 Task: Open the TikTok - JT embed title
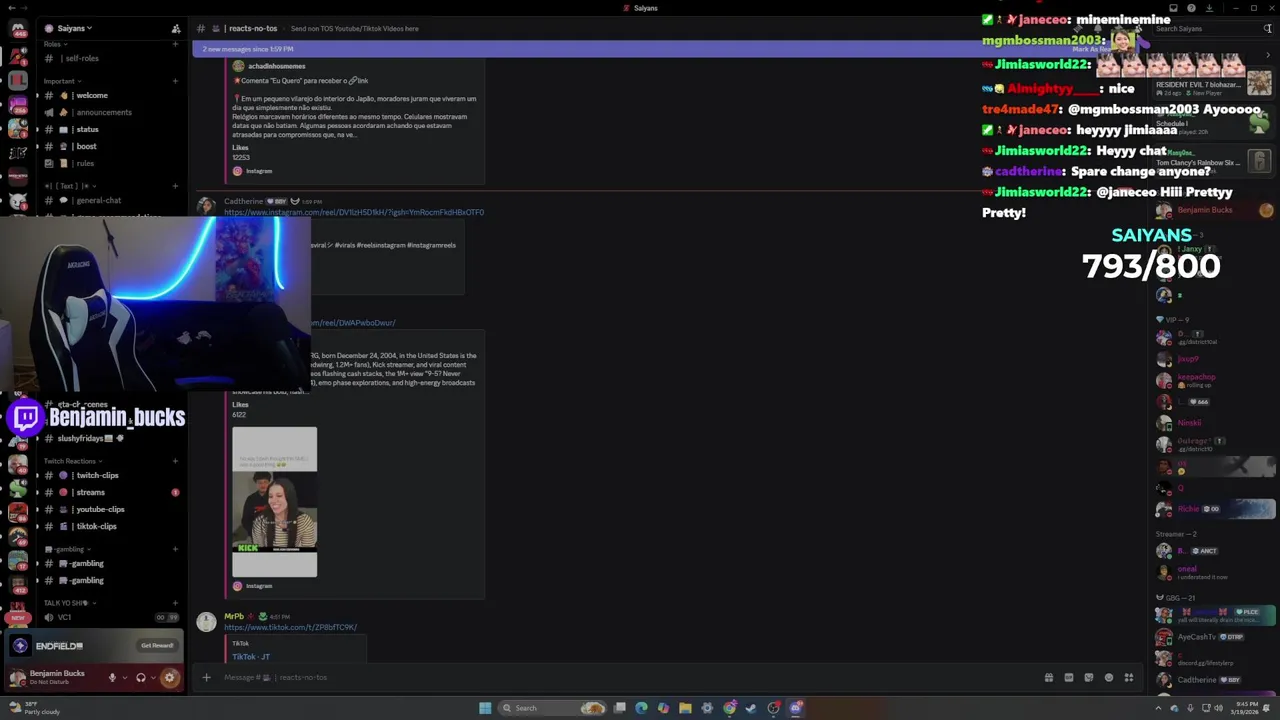(x=251, y=656)
